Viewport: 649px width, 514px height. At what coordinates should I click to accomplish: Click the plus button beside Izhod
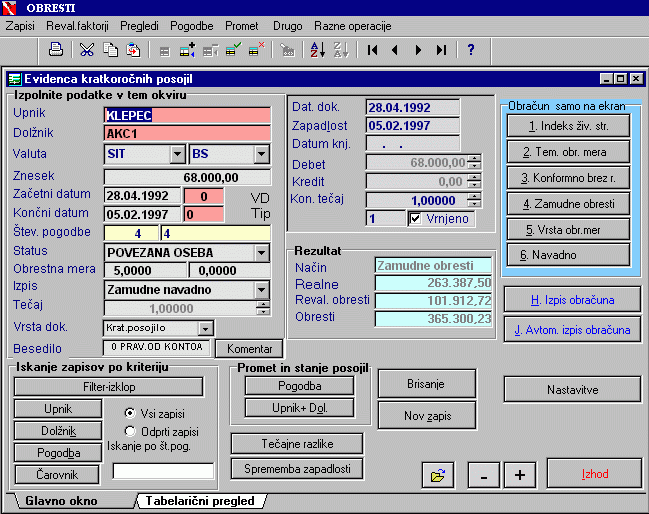520,476
